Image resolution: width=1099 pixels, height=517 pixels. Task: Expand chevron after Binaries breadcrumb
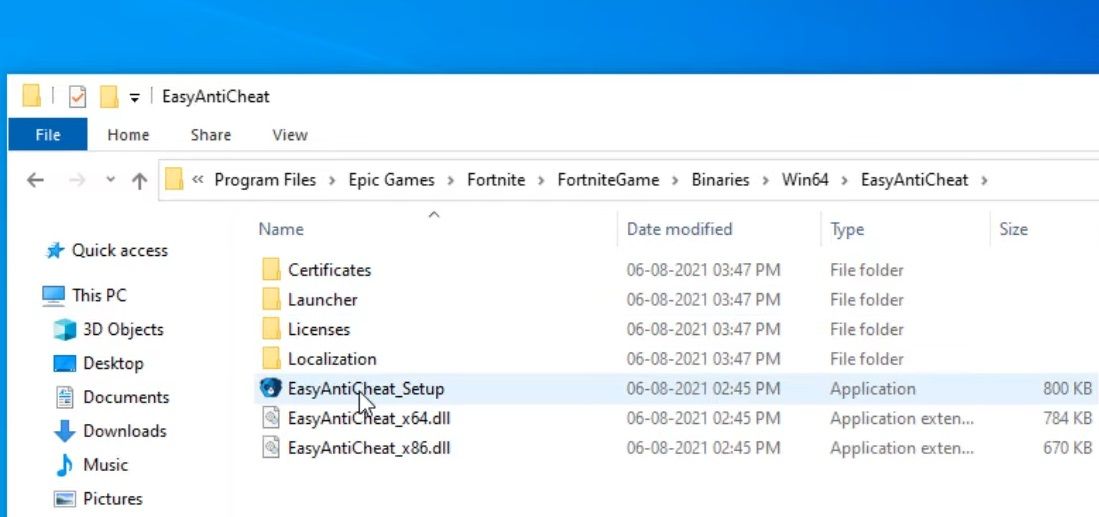tap(766, 181)
